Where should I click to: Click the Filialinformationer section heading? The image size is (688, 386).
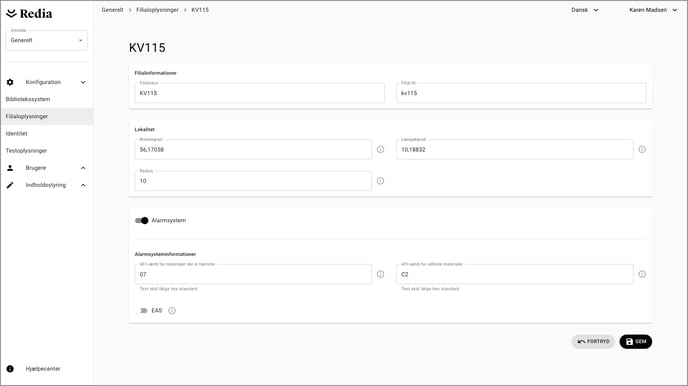(x=155, y=73)
